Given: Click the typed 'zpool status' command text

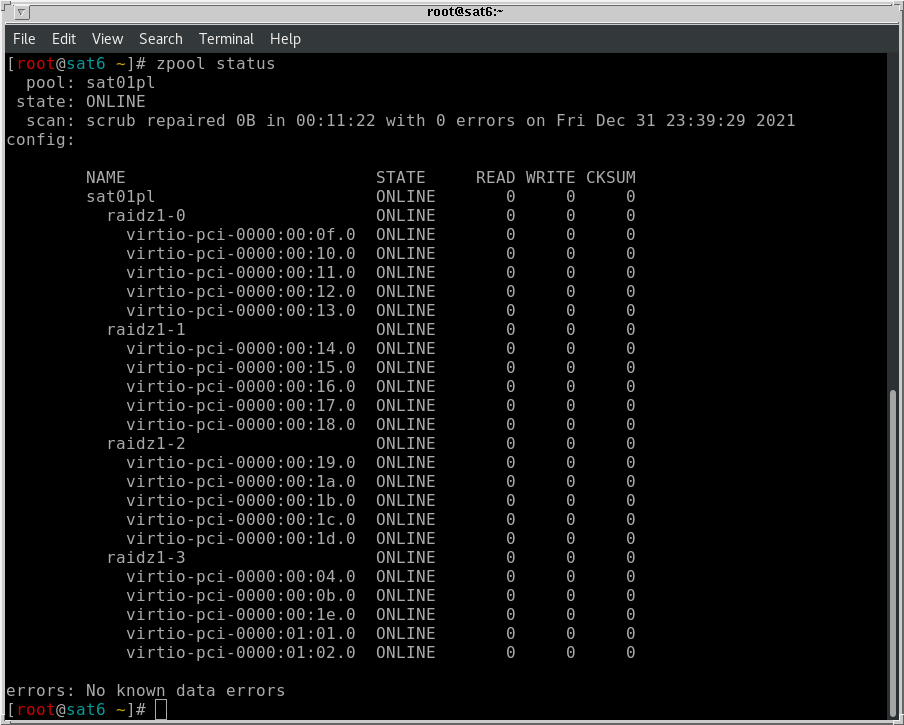Looking at the screenshot, I should 215,64.
